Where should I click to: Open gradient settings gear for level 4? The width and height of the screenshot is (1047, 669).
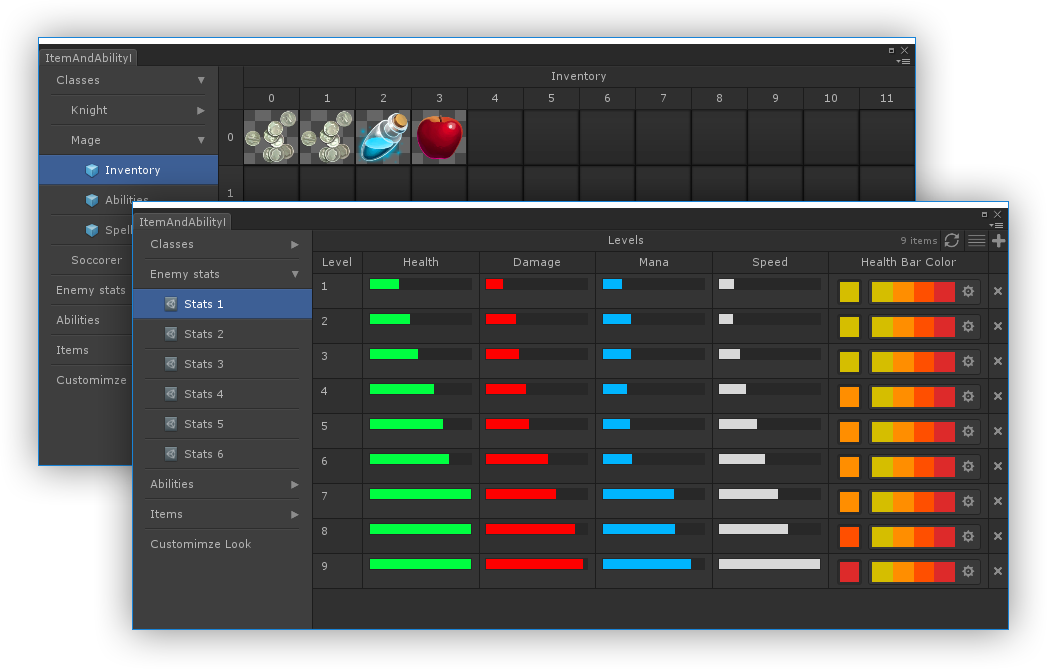point(968,396)
